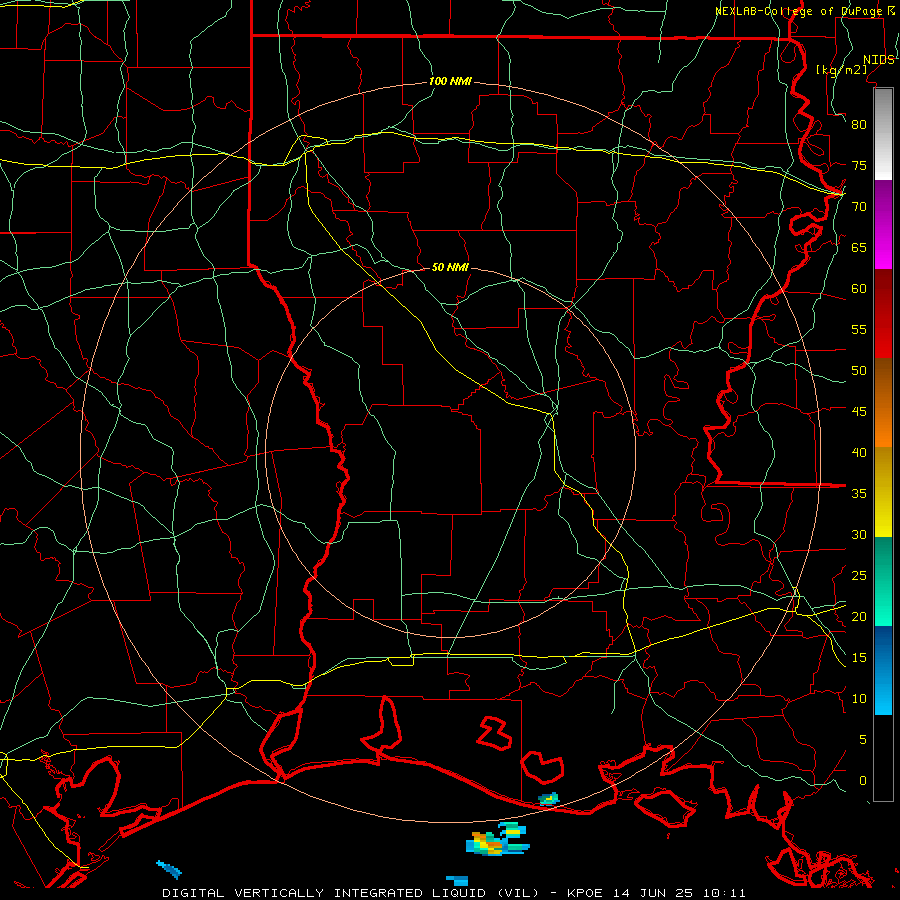Click the light-blue echo streak in the southwest Gulf
This screenshot has width=900, height=900.
coord(169,870)
